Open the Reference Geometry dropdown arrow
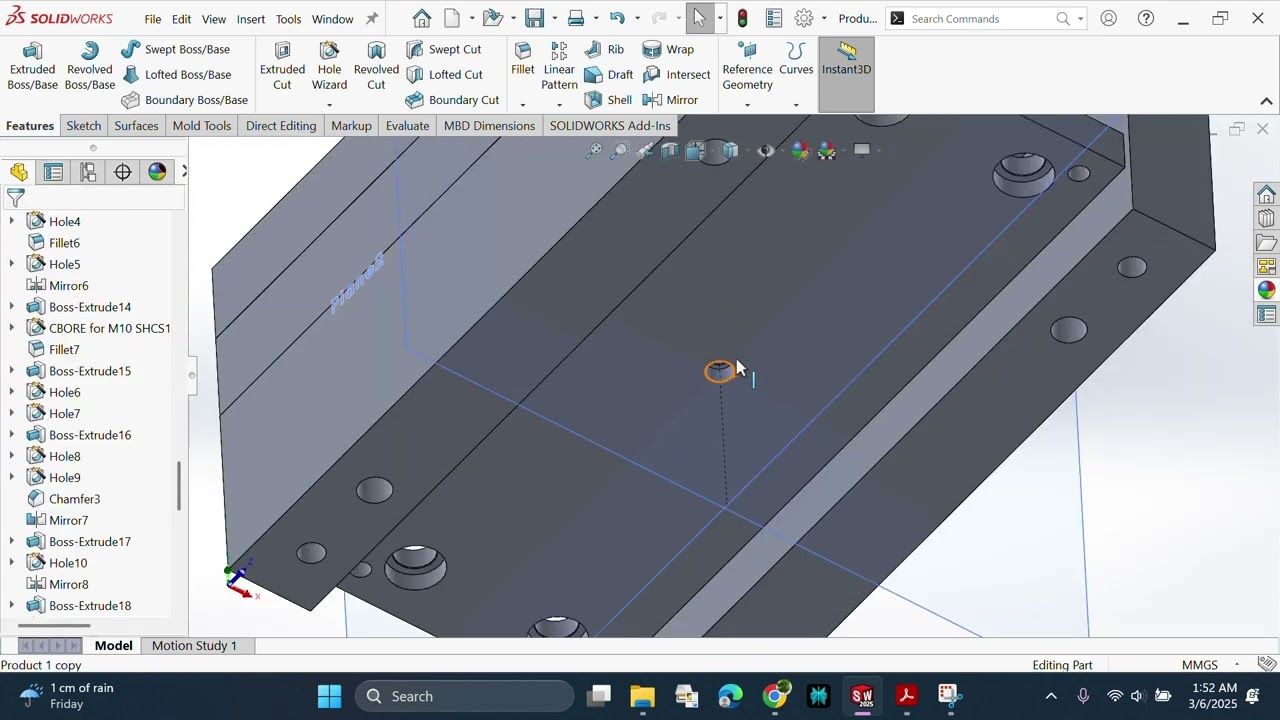This screenshot has height=720, width=1280. (747, 105)
